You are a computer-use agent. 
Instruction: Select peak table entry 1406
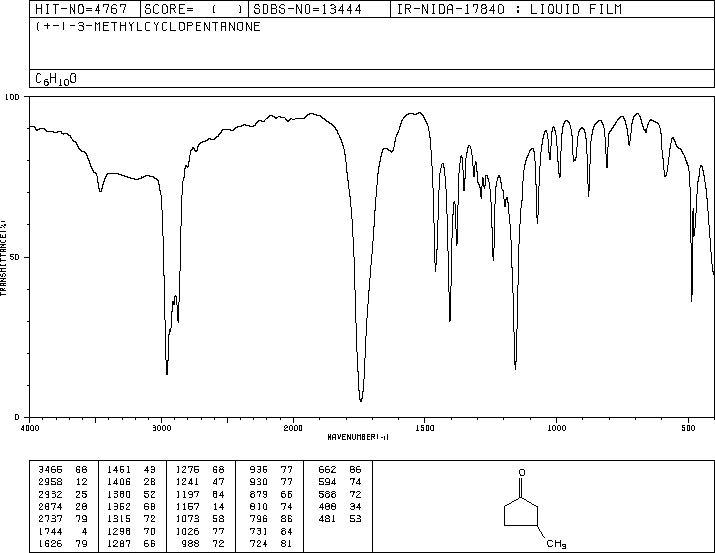coord(119,482)
